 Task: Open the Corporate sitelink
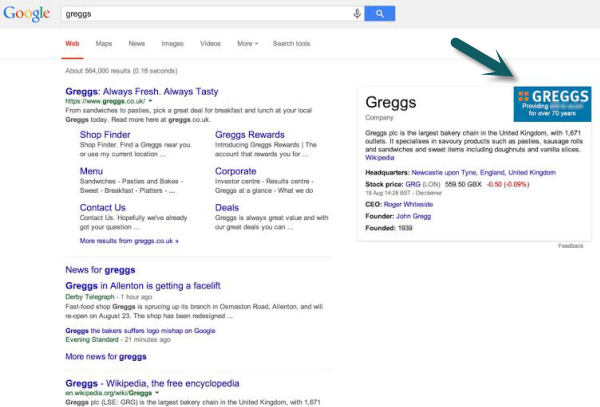(x=235, y=171)
